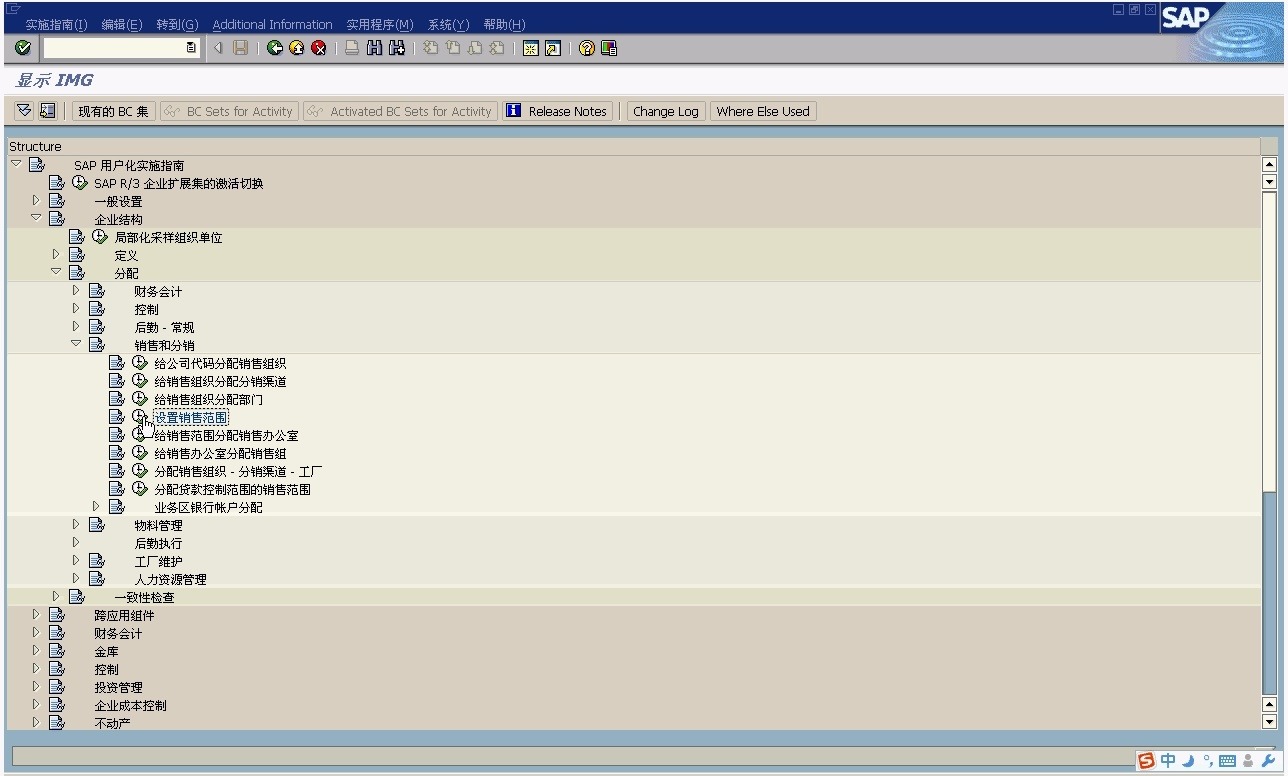Click the Where Else Used button
1288x776 pixels.
coord(763,111)
